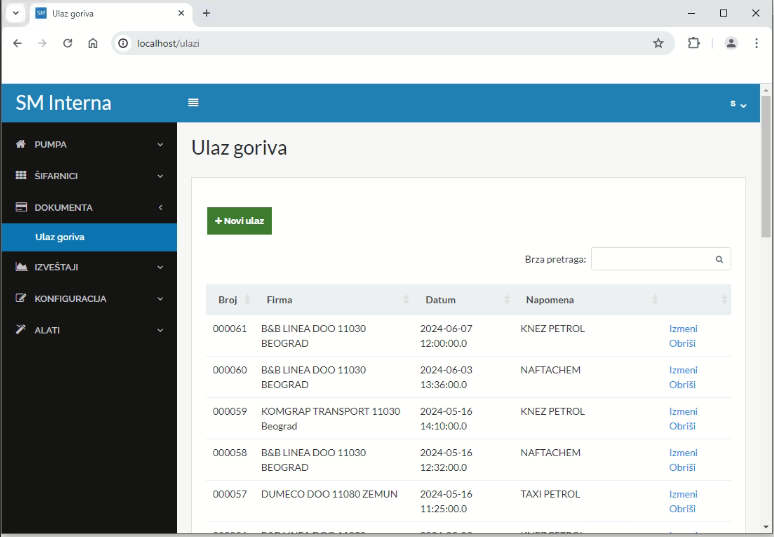Click the home icon next to PUMPA

tap(21, 144)
